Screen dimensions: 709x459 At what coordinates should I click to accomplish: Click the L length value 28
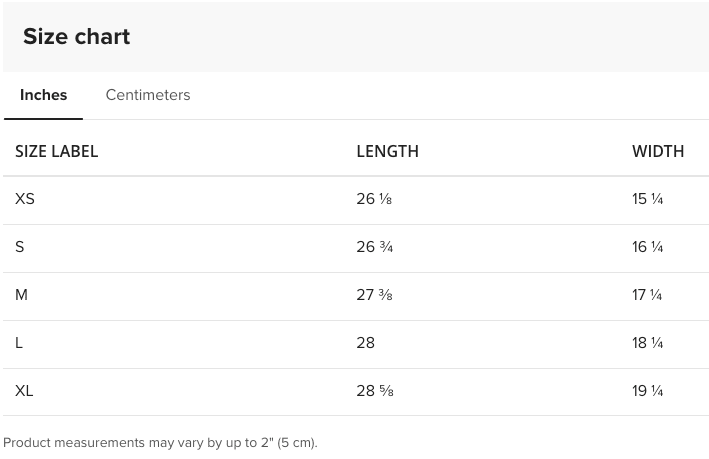365,343
